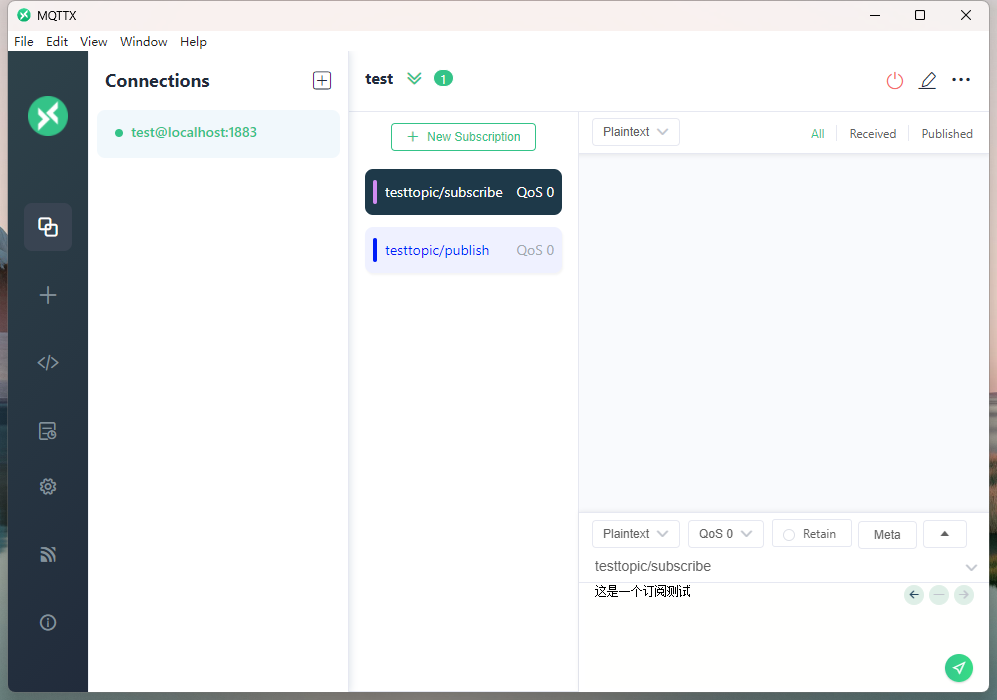Open the QoS 0 publish dropdown
997x700 pixels.
tap(725, 534)
